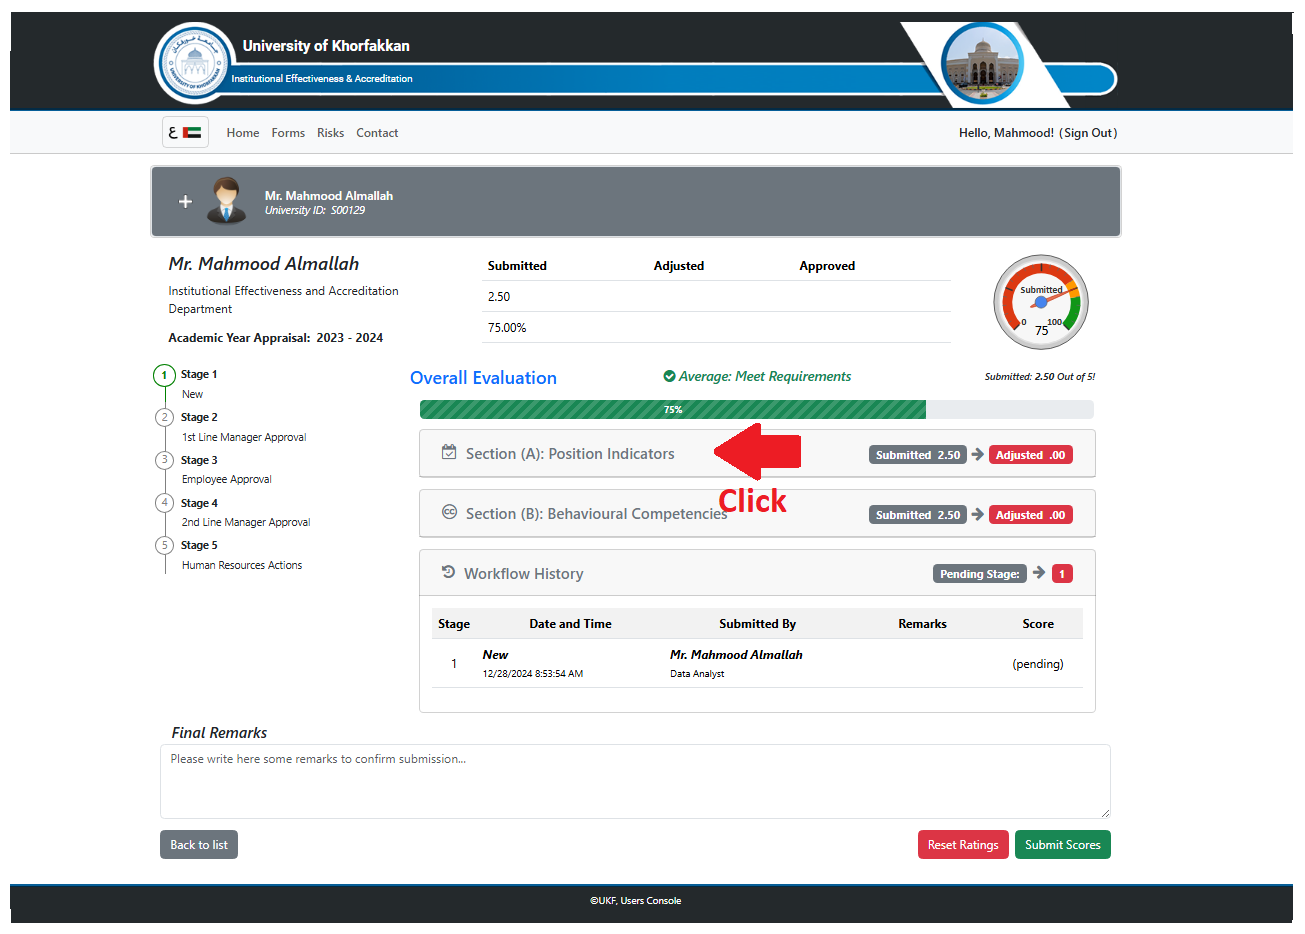Click the submitted score gauge dial
The width and height of the screenshot is (1305, 934).
pyautogui.click(x=1041, y=302)
